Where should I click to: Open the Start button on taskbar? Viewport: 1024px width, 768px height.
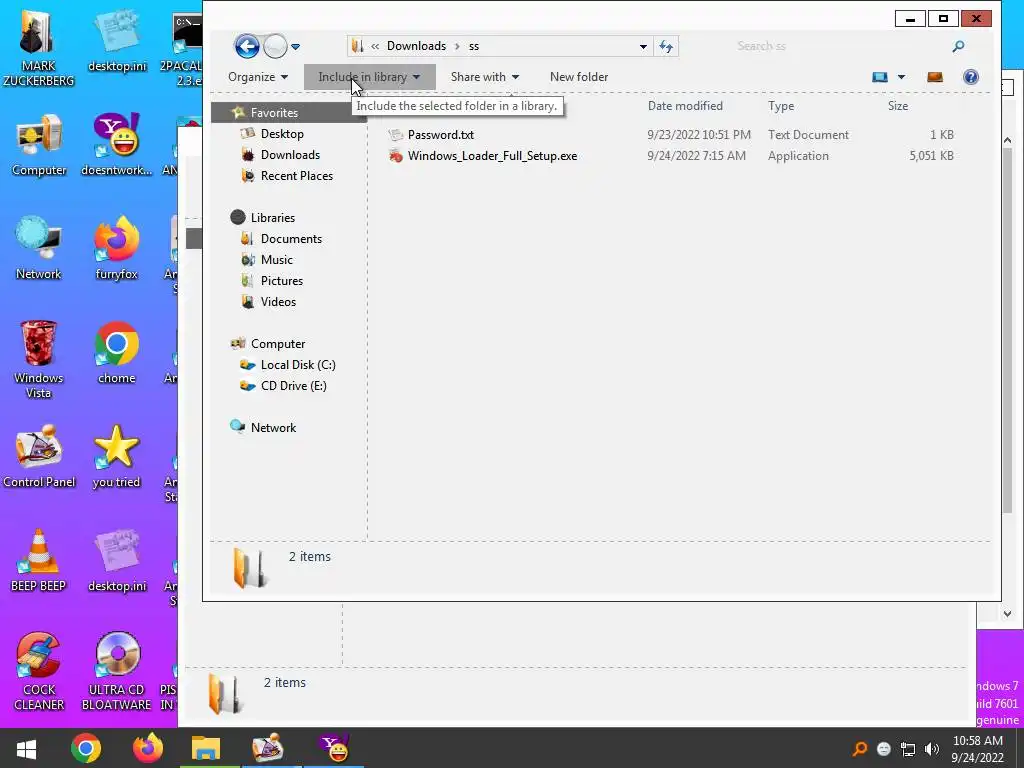pyautogui.click(x=26, y=748)
